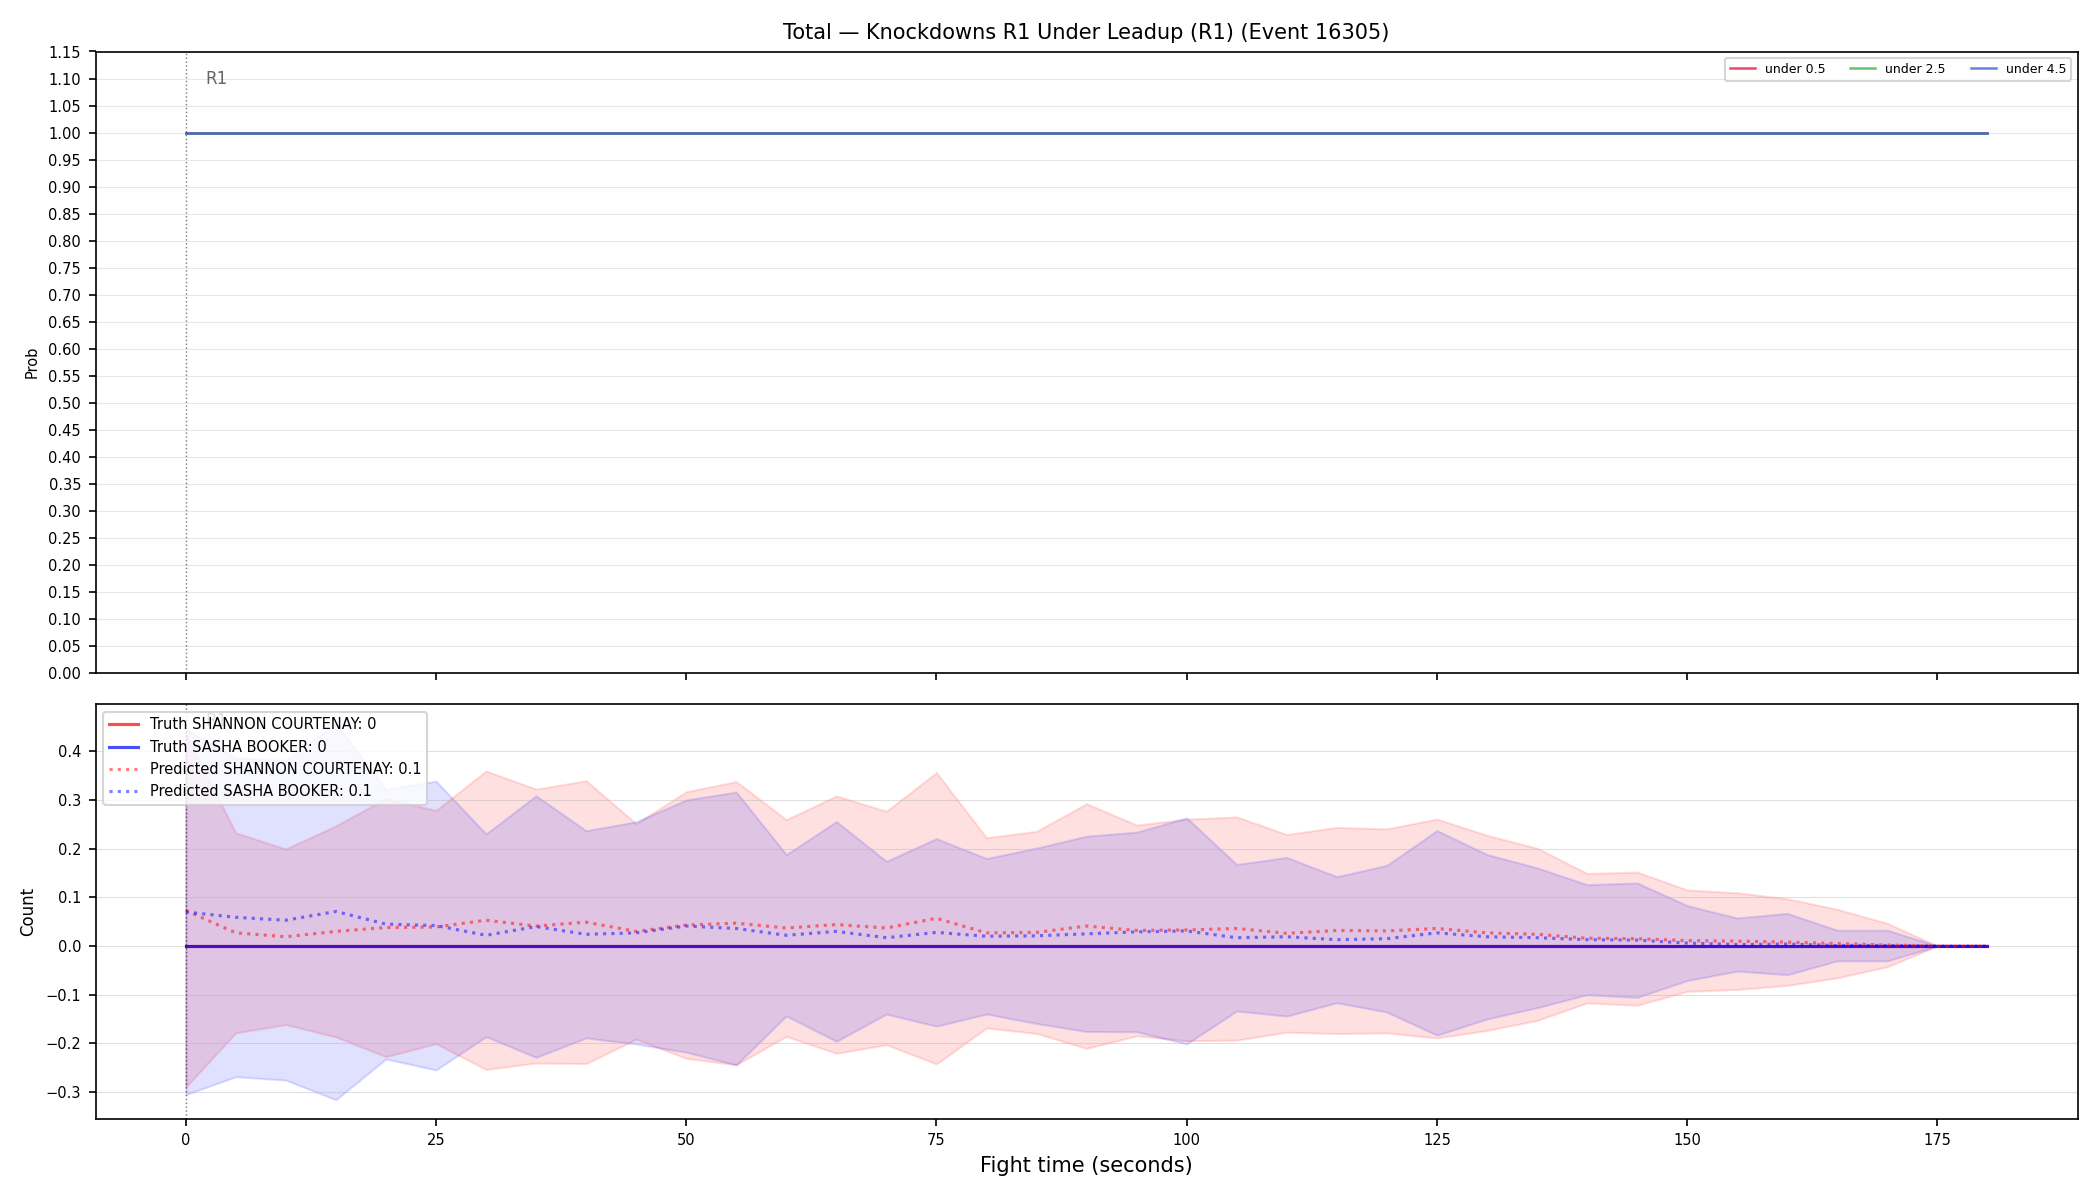Click the 25 tick on time axis

click(x=436, y=1138)
